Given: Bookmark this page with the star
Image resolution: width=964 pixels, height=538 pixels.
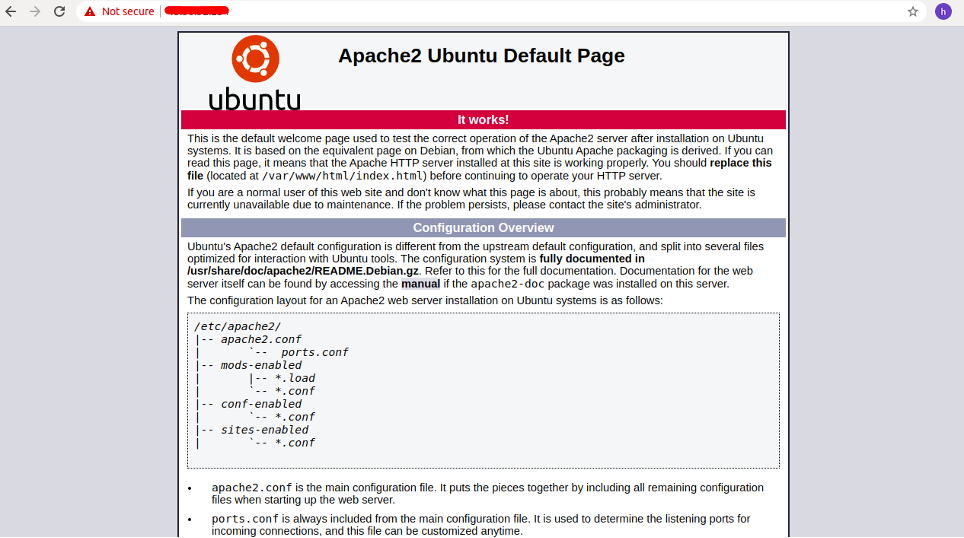Looking at the screenshot, I should (x=913, y=11).
